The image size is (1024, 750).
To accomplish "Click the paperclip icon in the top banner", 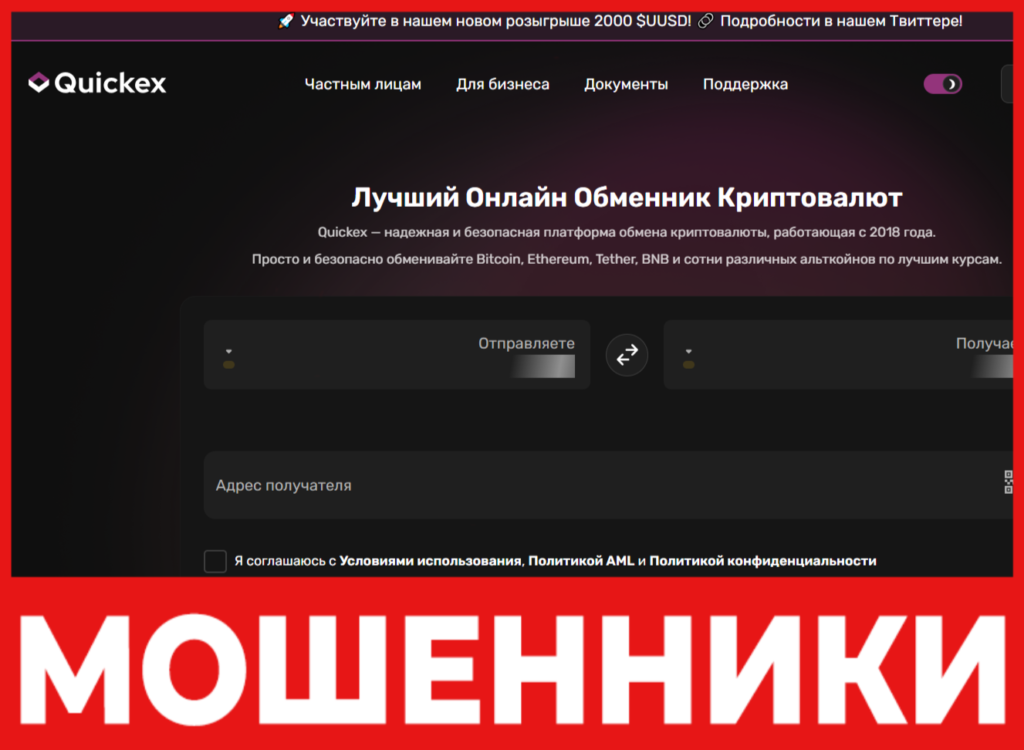I will click(x=707, y=19).
